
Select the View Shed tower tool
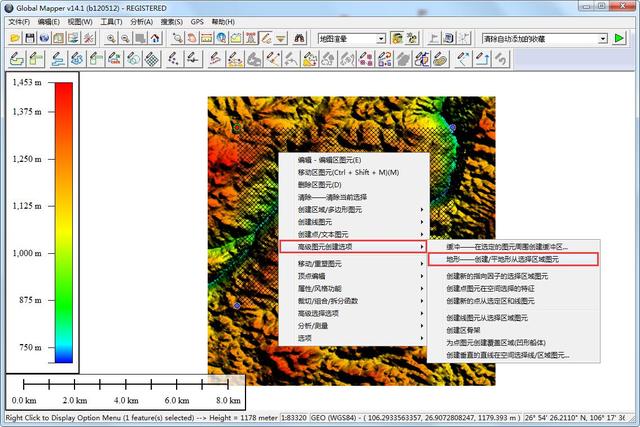tap(251, 38)
